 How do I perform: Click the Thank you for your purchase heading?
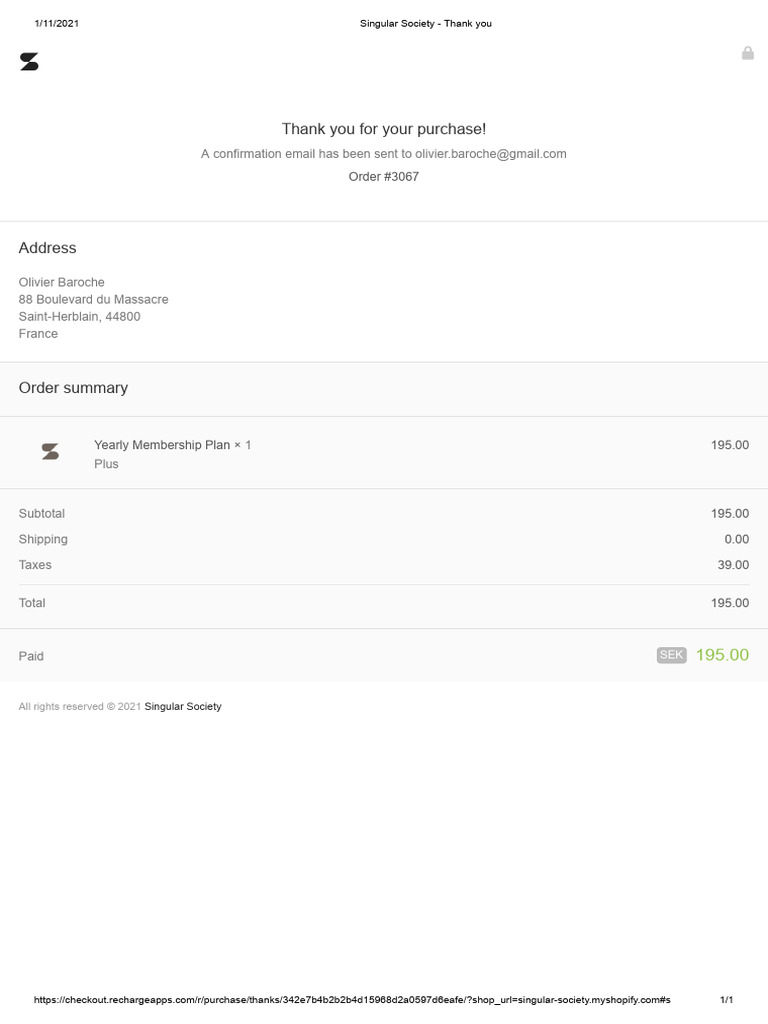[384, 129]
